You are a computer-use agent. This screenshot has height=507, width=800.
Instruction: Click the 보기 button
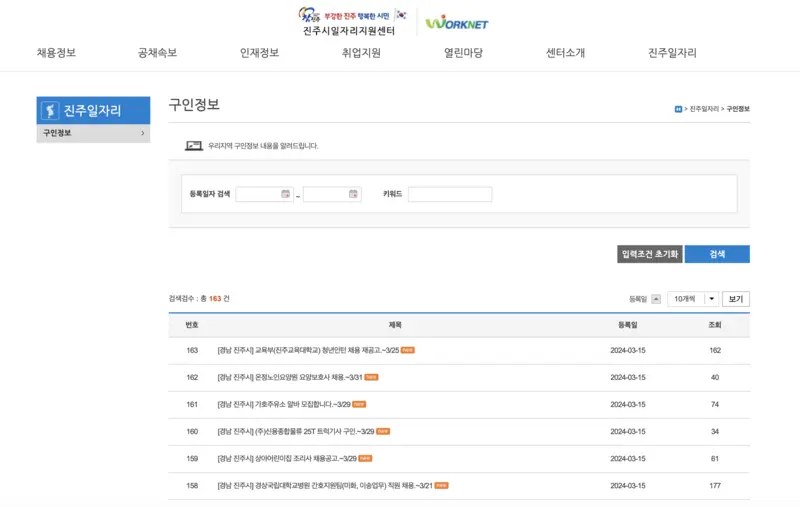coord(736,299)
